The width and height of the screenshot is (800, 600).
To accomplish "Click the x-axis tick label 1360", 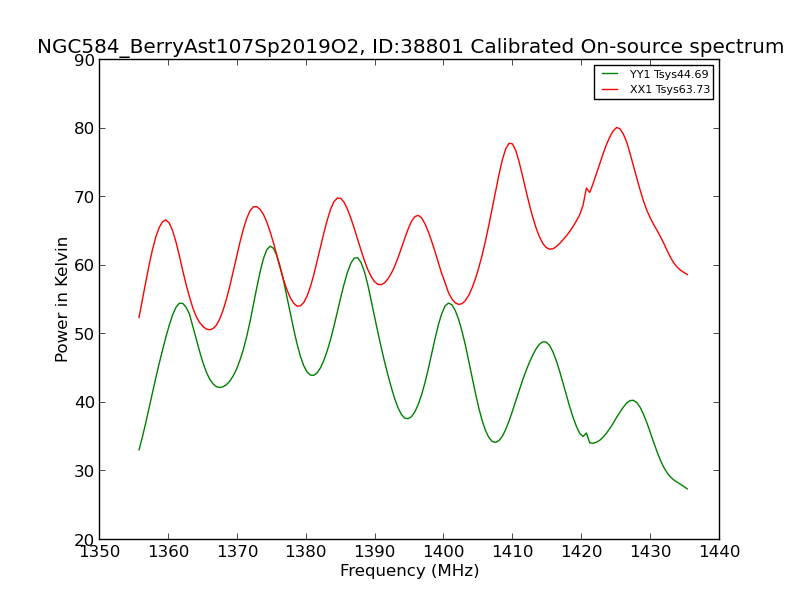I will click(x=168, y=552).
